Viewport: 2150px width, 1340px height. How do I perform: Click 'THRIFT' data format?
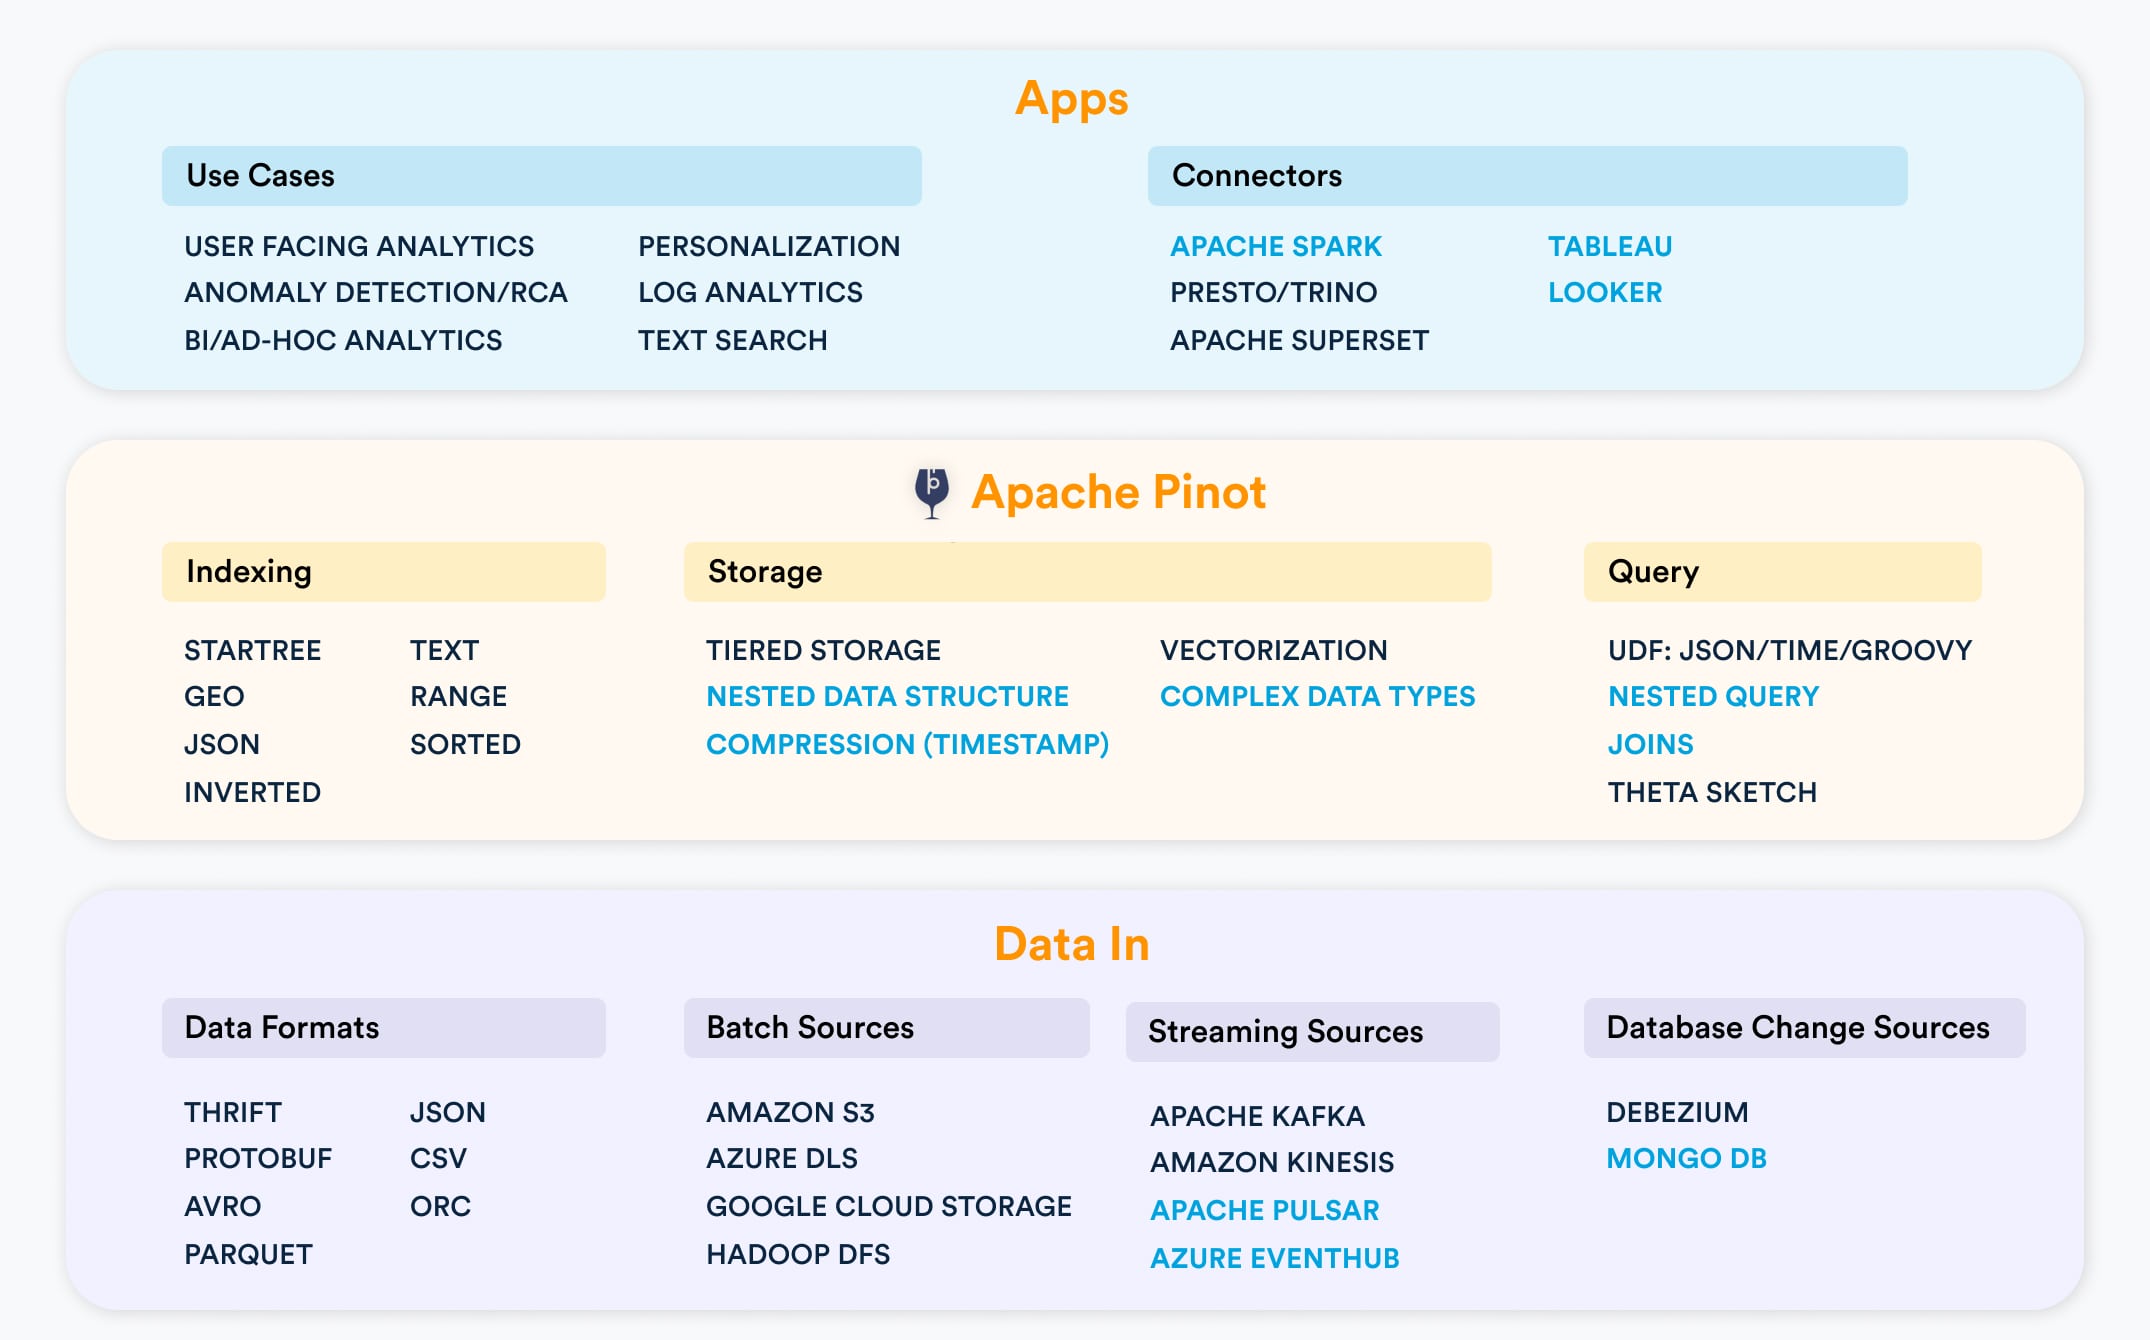[233, 1112]
